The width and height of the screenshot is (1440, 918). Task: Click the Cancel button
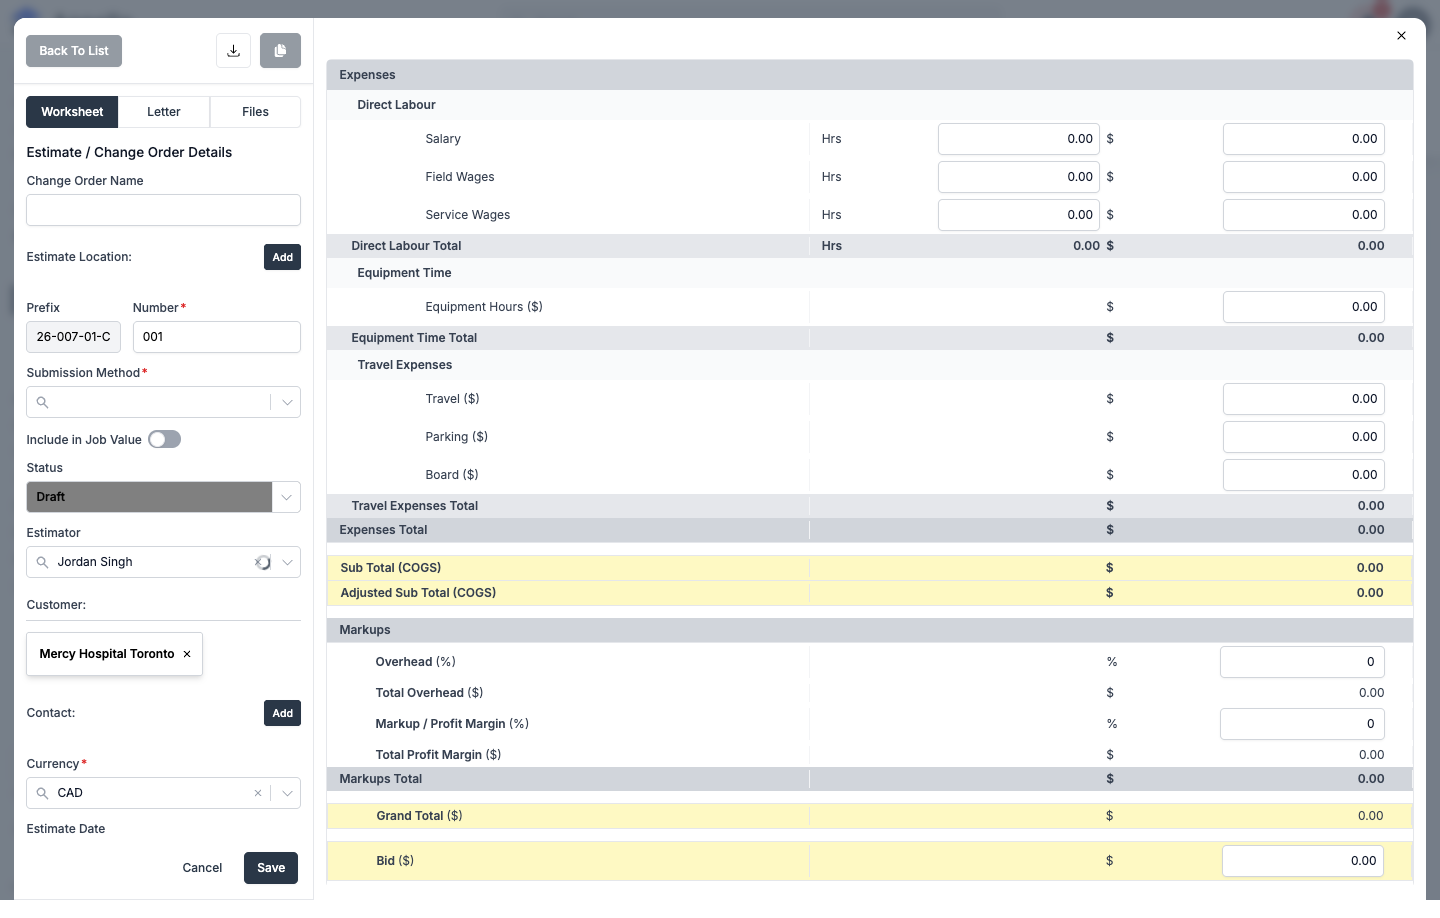[202, 868]
